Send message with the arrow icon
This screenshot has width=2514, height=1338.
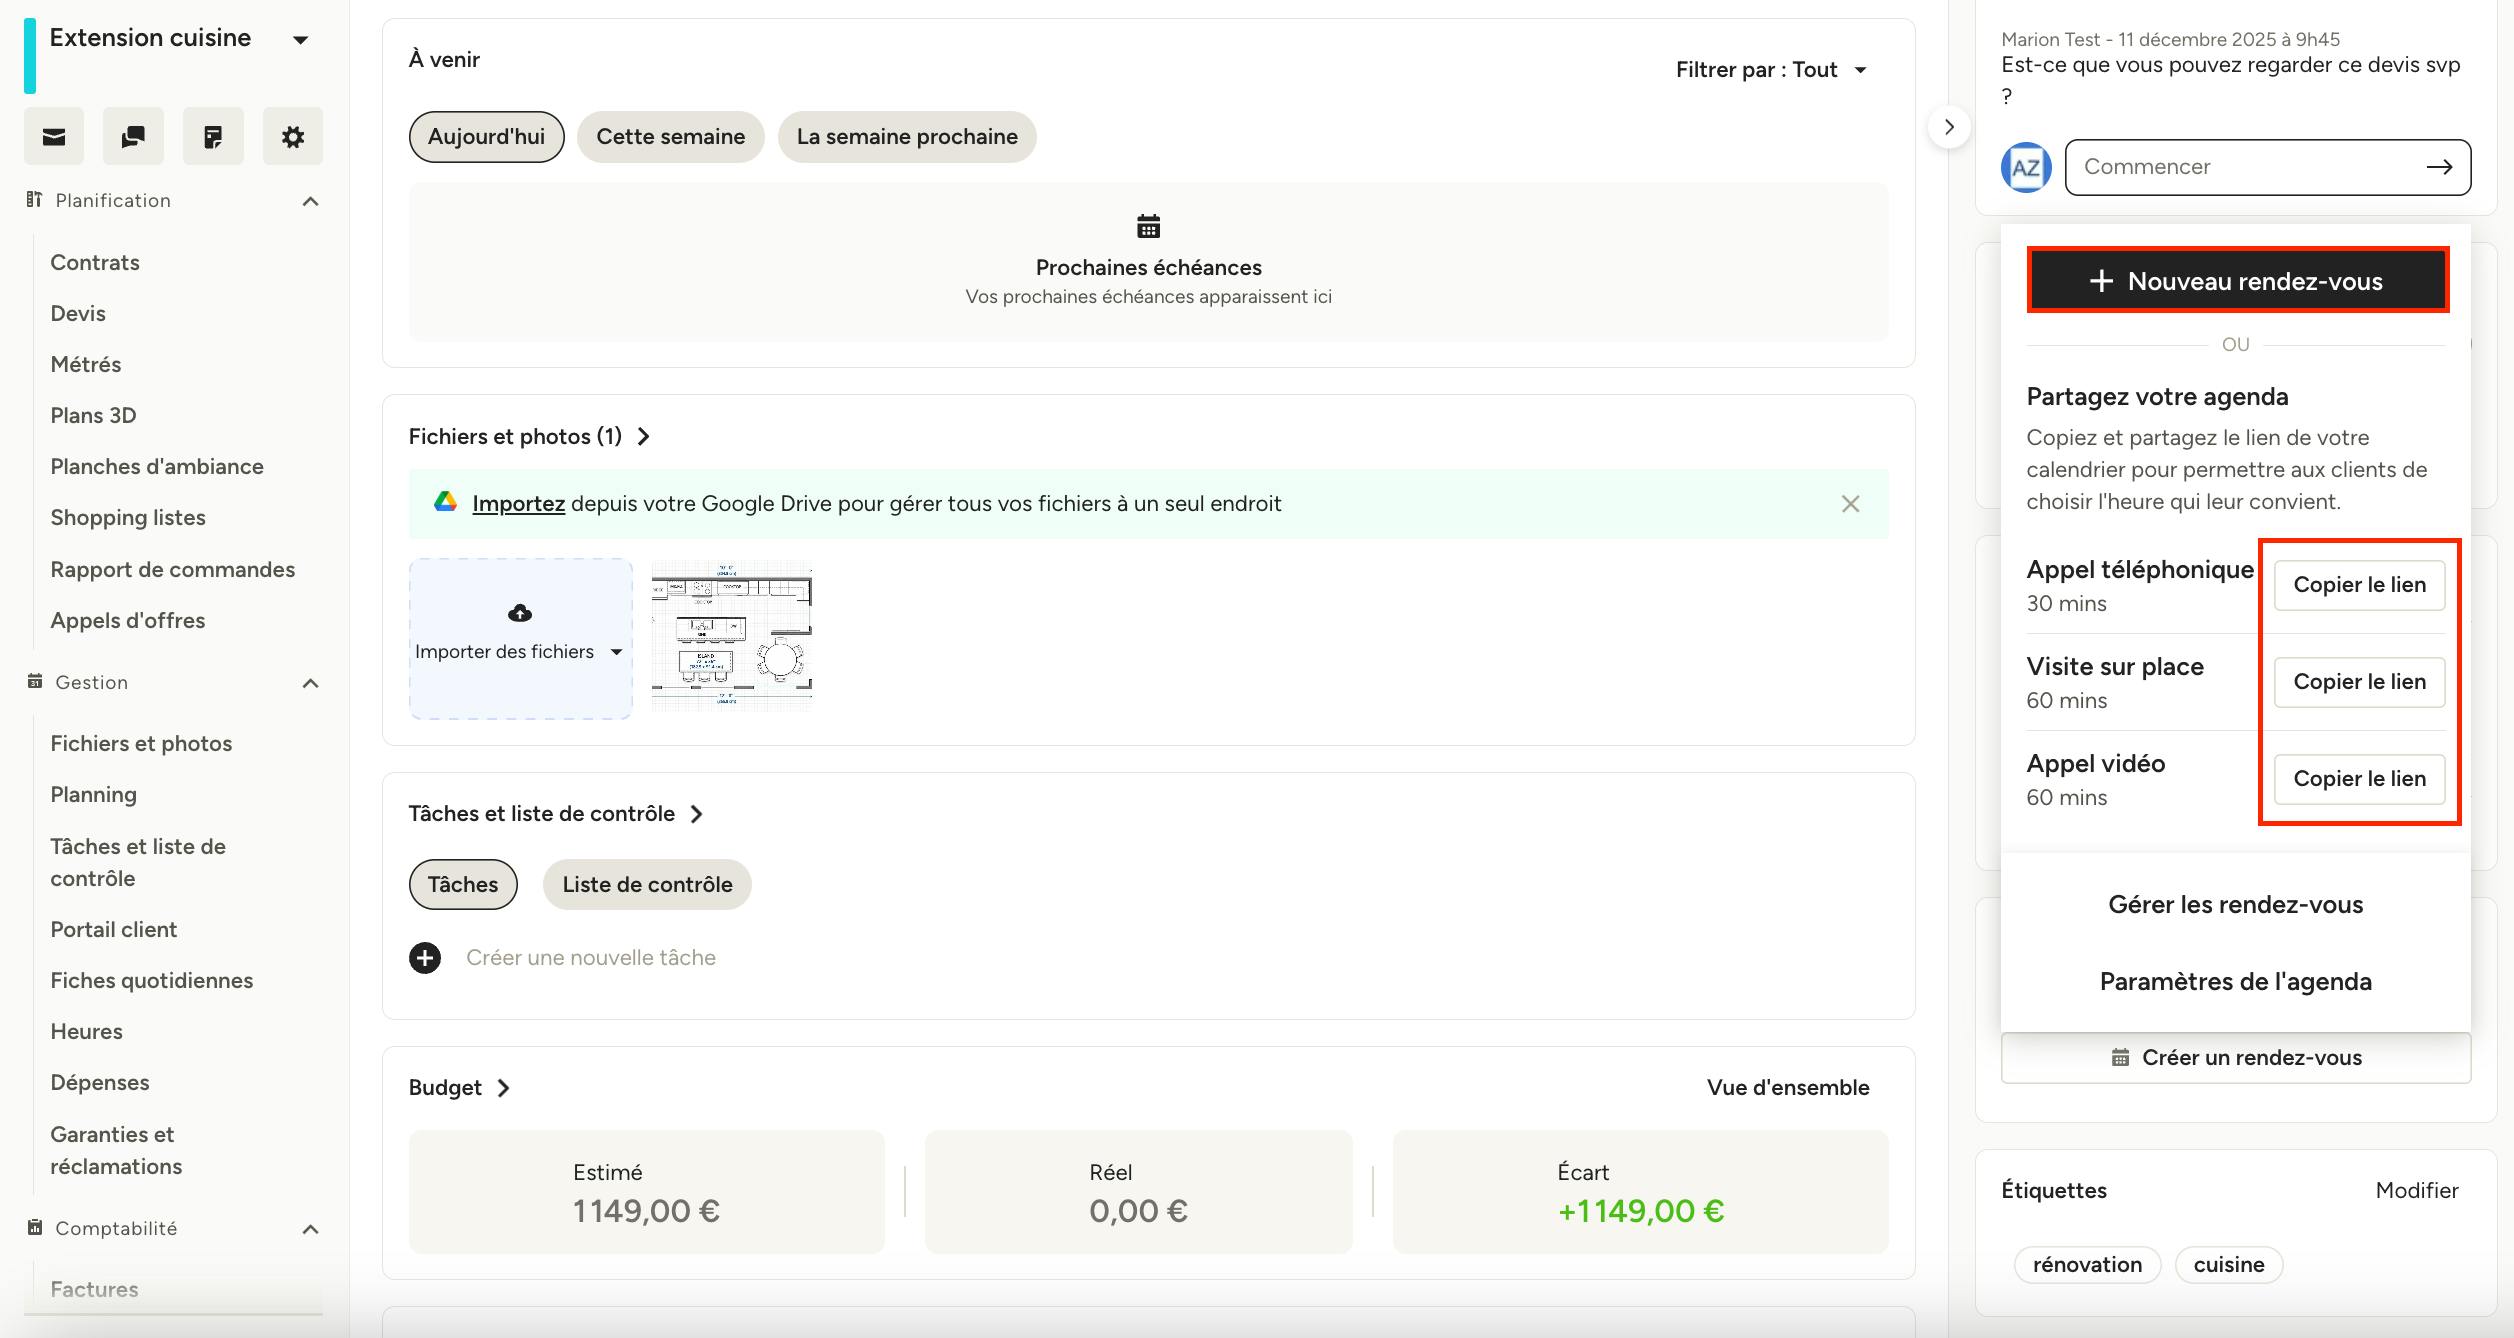pyautogui.click(x=2439, y=167)
